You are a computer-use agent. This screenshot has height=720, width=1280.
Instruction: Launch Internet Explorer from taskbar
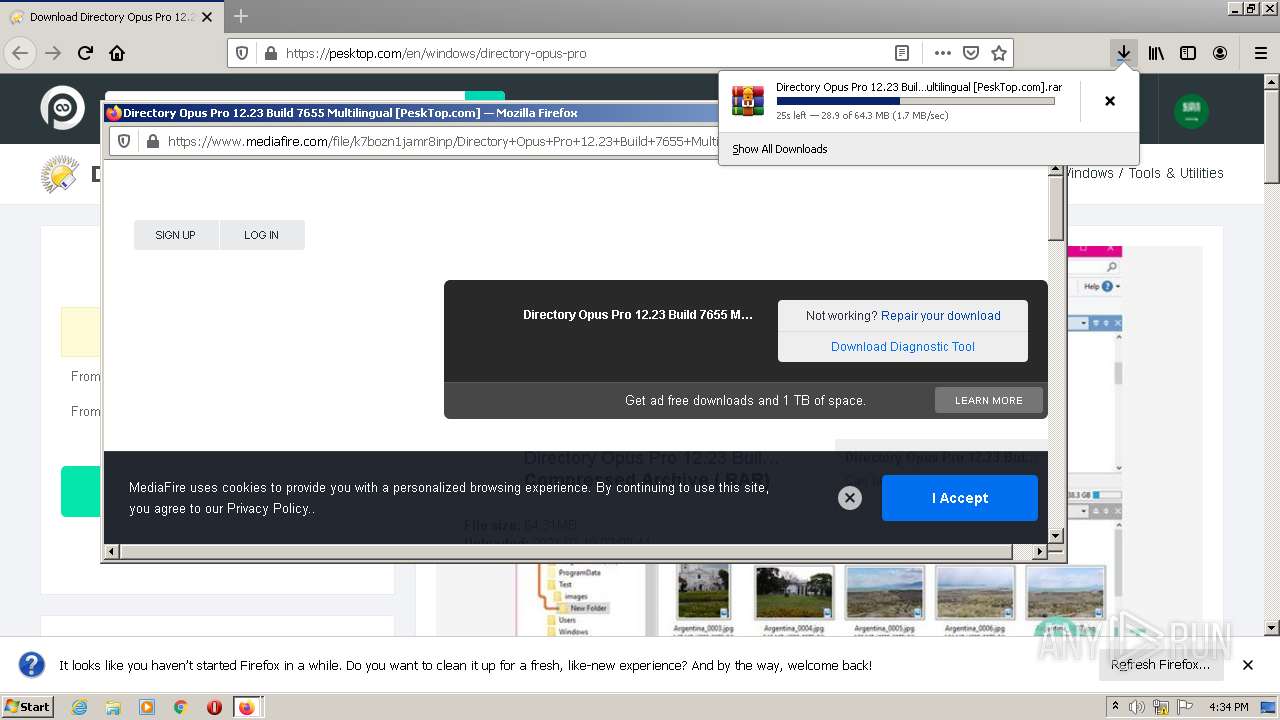79,707
